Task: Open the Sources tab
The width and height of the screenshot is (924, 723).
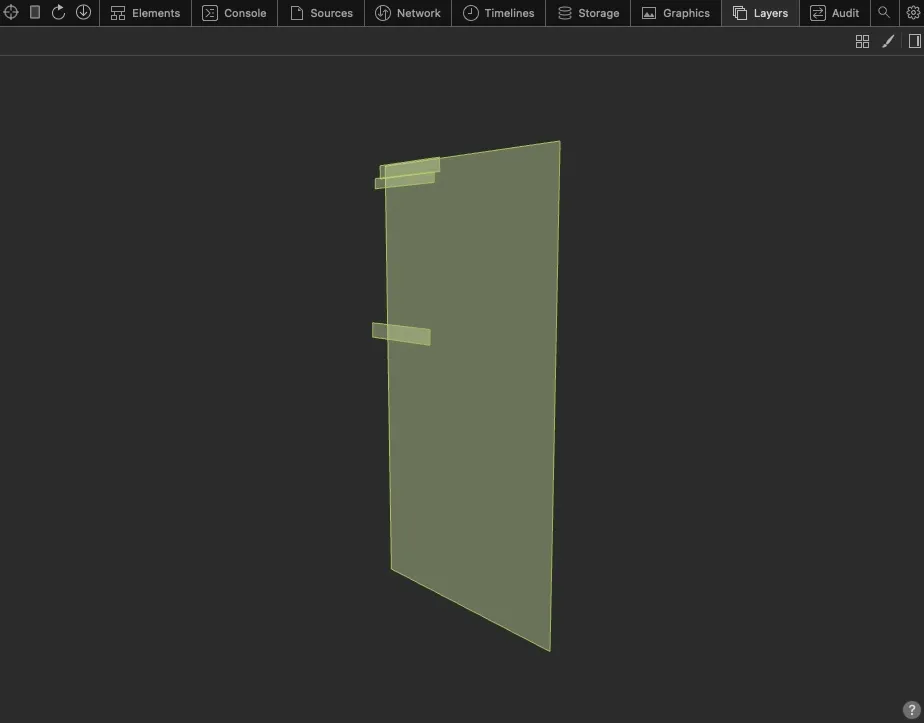Action: coord(321,13)
